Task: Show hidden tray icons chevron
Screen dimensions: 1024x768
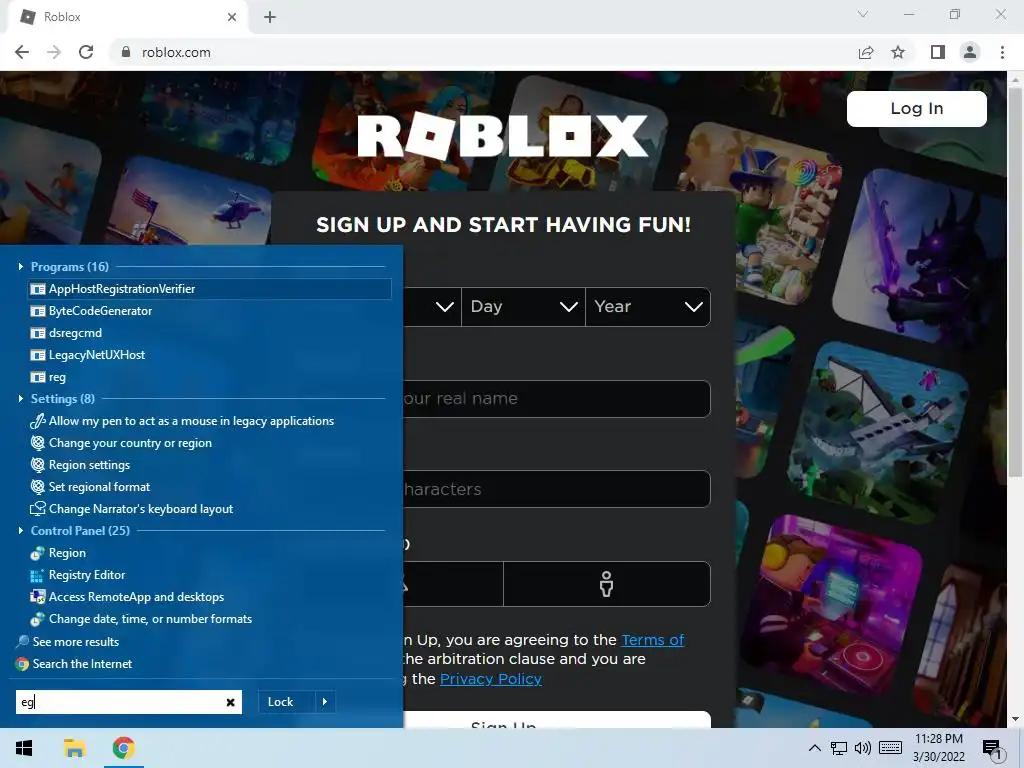Action: click(x=814, y=748)
